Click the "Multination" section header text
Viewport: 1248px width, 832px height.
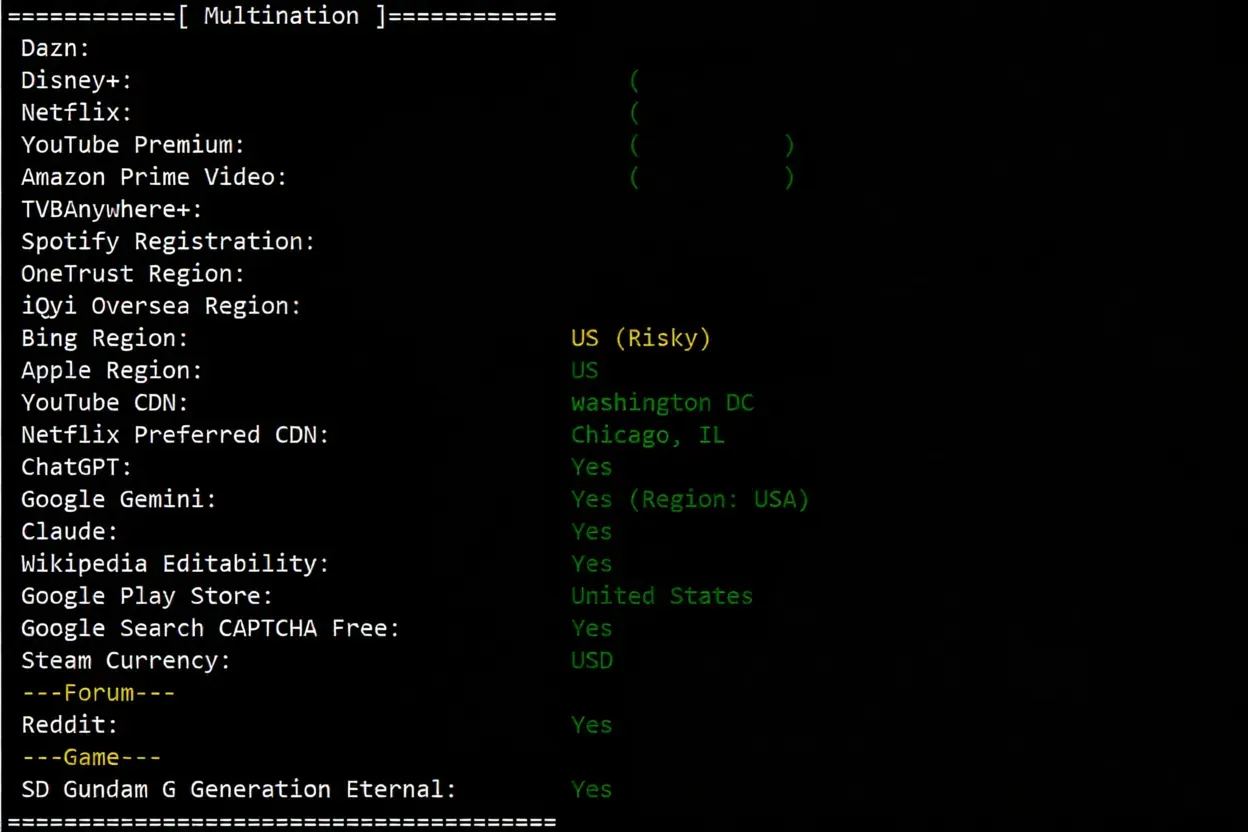281,16
